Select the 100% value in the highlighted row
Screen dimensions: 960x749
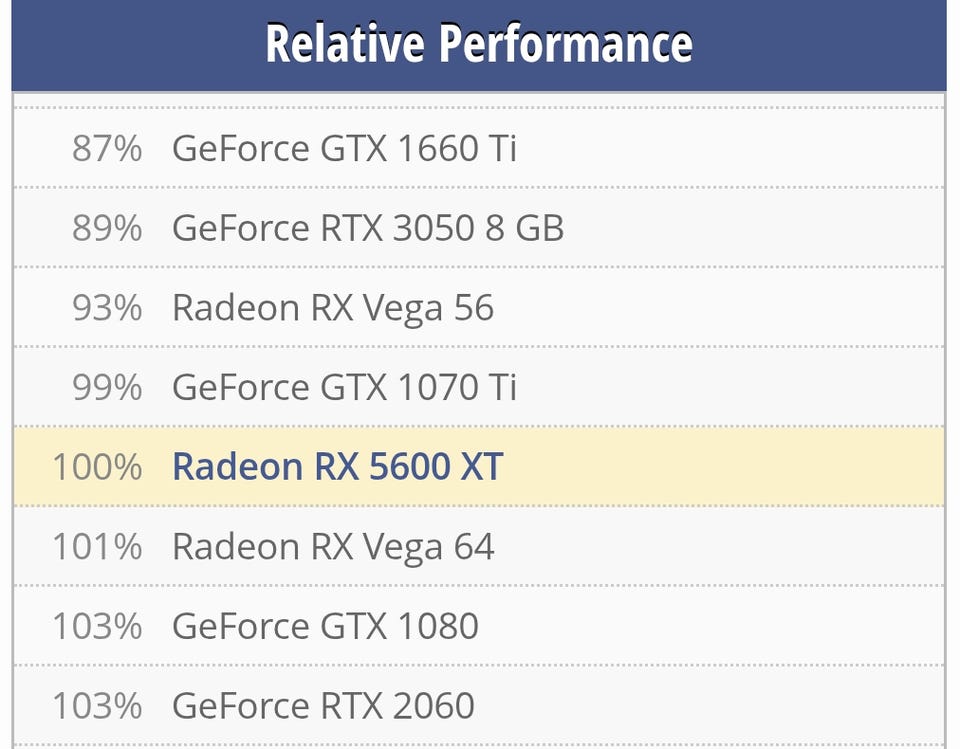click(97, 467)
